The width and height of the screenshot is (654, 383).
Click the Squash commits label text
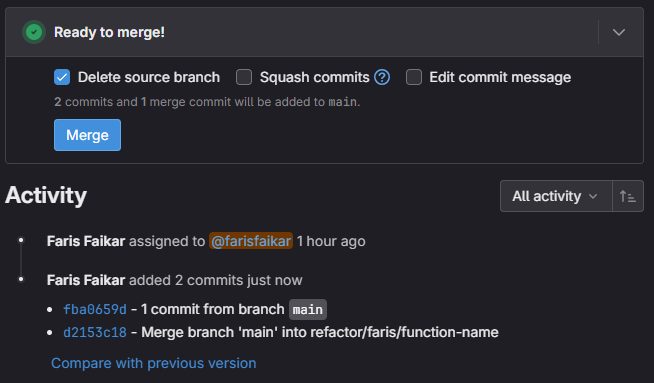(314, 77)
